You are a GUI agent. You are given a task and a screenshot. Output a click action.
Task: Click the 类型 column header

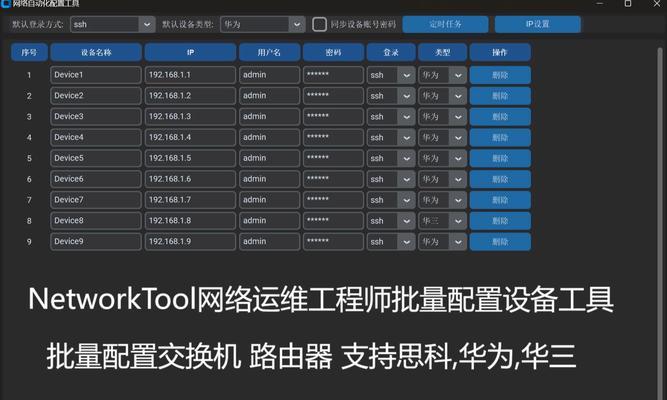pos(442,52)
